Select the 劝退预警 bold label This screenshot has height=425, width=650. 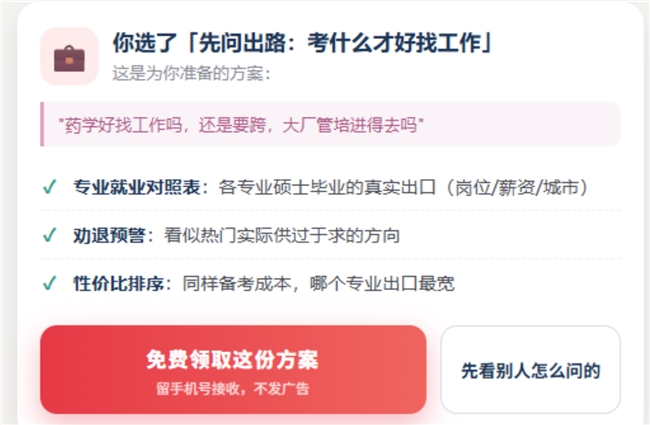click(x=109, y=236)
